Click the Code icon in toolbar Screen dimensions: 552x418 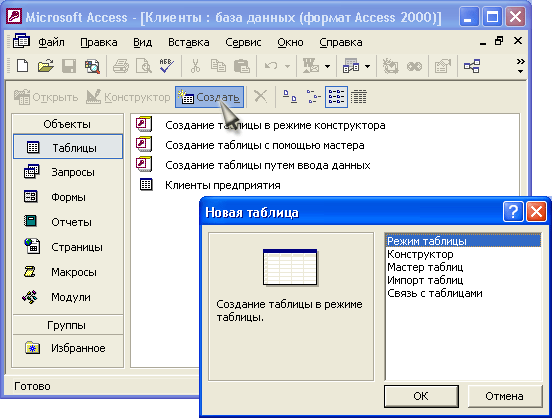(390, 66)
